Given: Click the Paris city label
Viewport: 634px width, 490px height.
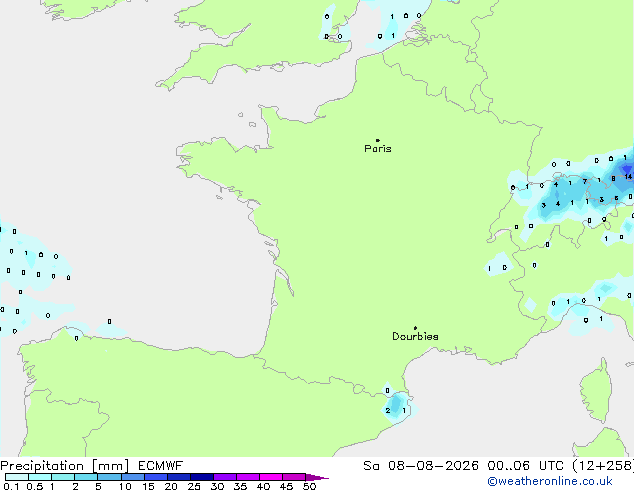Looking at the screenshot, I should coord(378,149).
